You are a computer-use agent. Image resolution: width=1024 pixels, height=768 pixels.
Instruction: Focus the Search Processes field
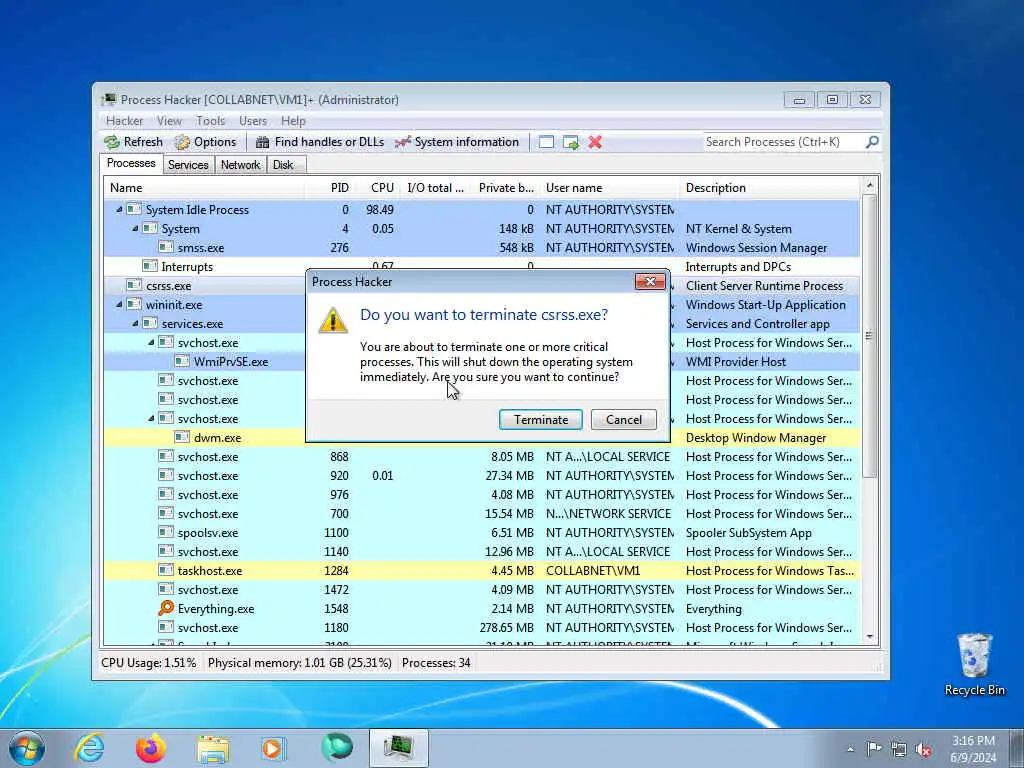click(x=782, y=142)
